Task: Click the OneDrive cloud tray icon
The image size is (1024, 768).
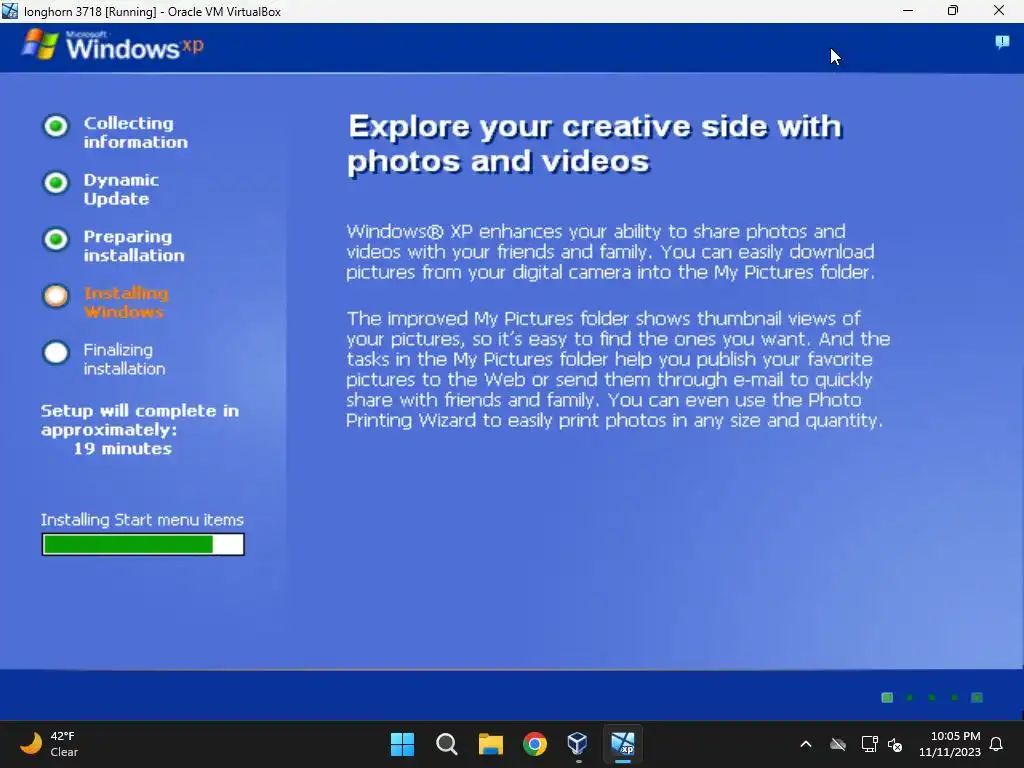Action: 838,744
